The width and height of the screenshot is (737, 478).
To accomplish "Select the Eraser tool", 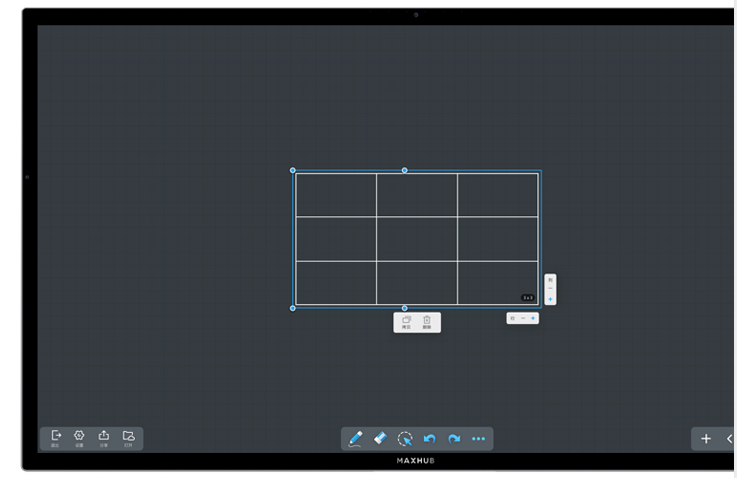I will (x=381, y=438).
